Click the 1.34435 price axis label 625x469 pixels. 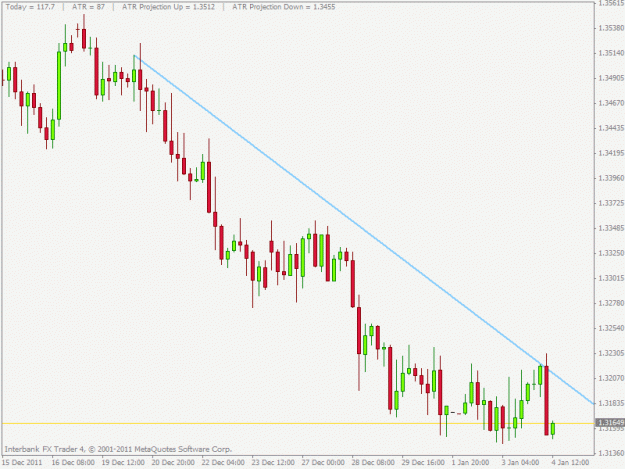pos(611,128)
